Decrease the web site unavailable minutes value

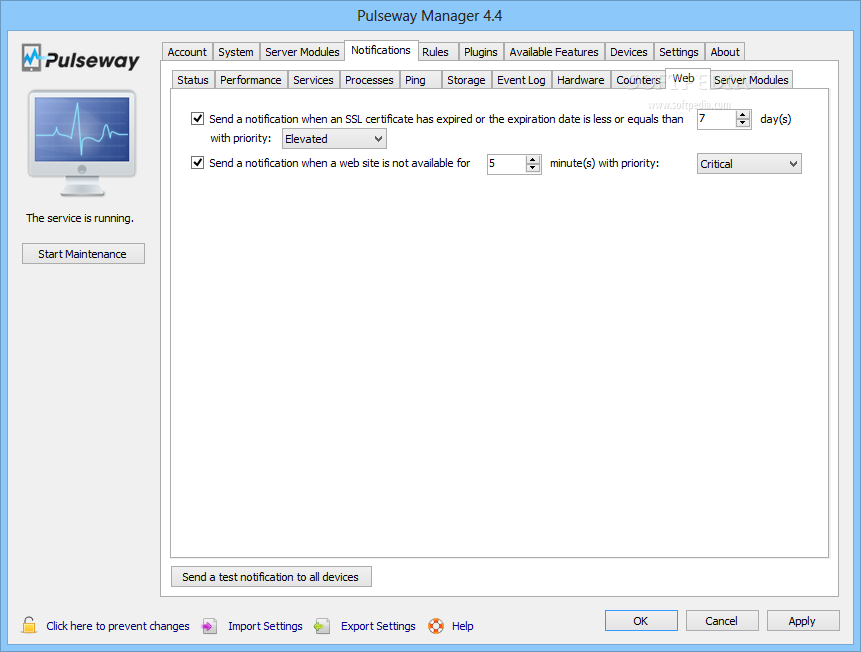point(533,168)
